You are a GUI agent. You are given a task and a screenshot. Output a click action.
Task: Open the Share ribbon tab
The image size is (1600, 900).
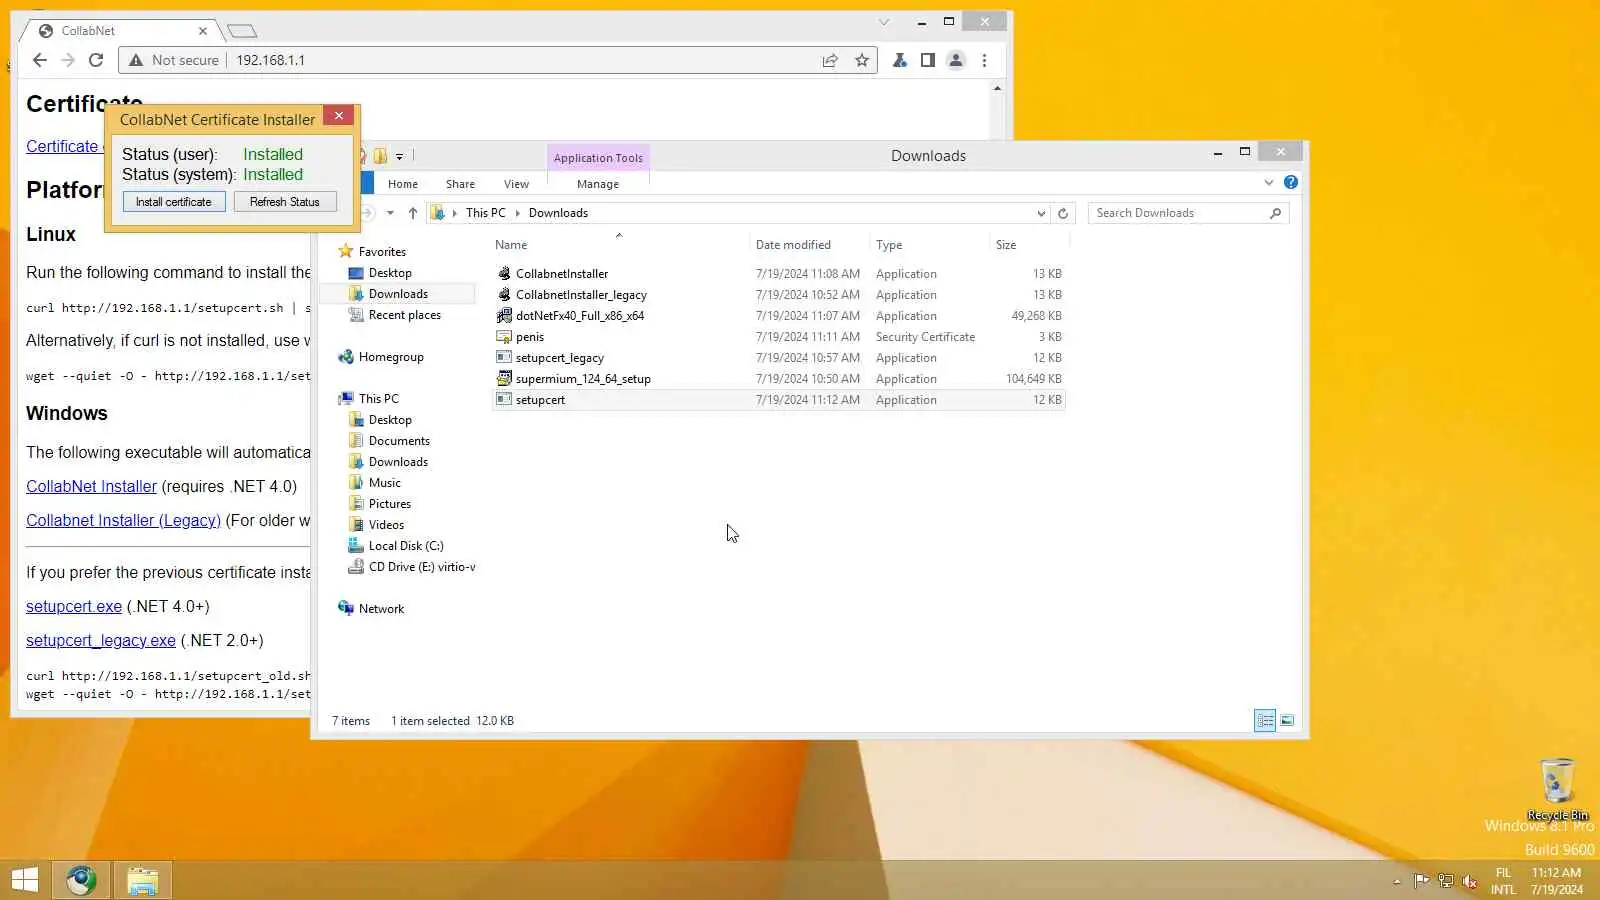[460, 184]
